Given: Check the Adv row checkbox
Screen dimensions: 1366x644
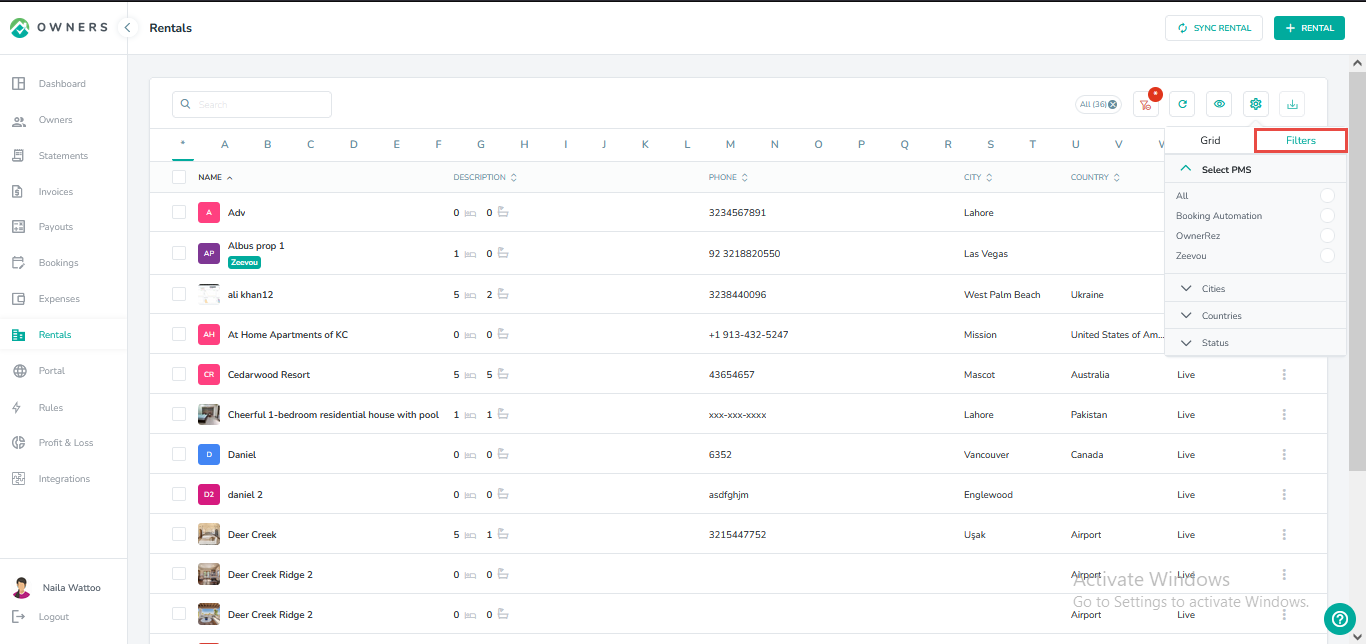Looking at the screenshot, I should 179,212.
